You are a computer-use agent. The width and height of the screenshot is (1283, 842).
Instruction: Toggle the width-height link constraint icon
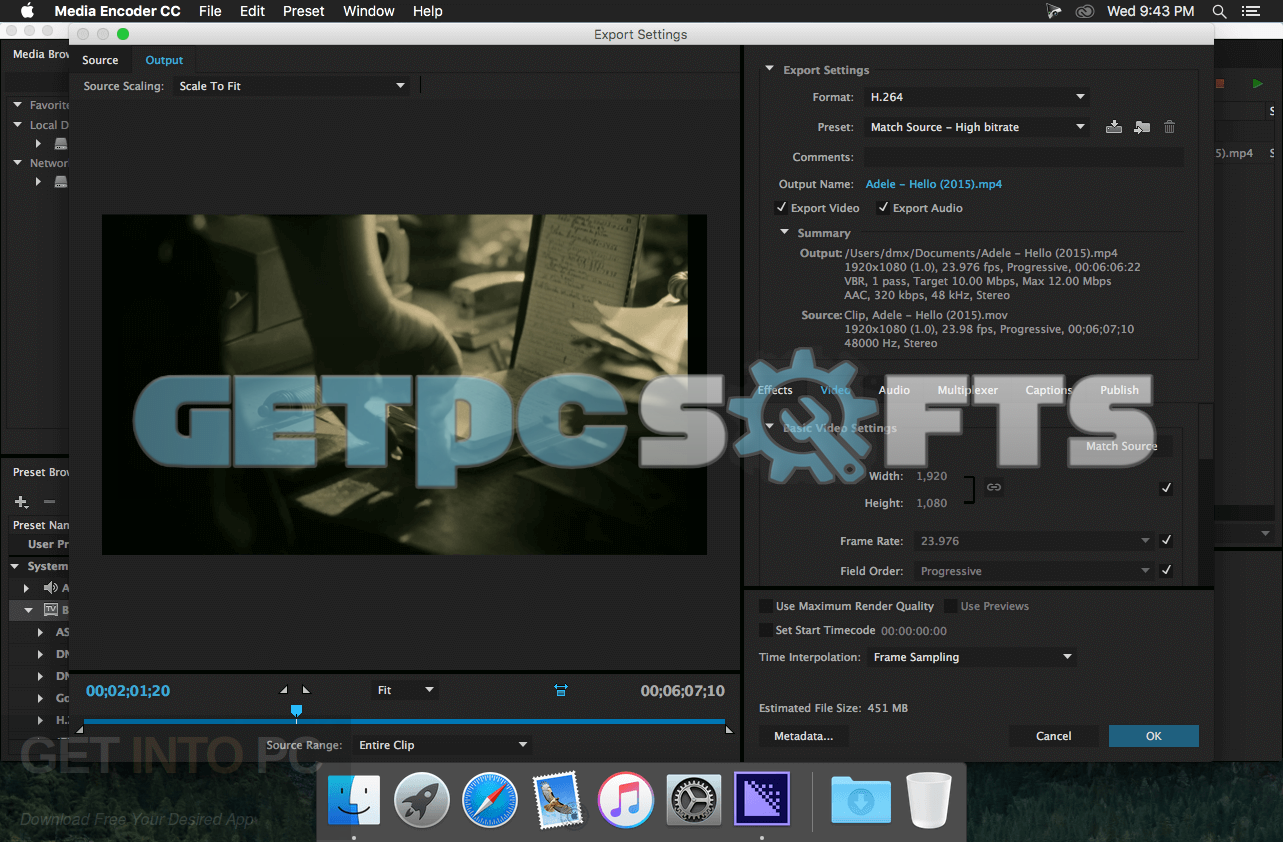[x=994, y=487]
